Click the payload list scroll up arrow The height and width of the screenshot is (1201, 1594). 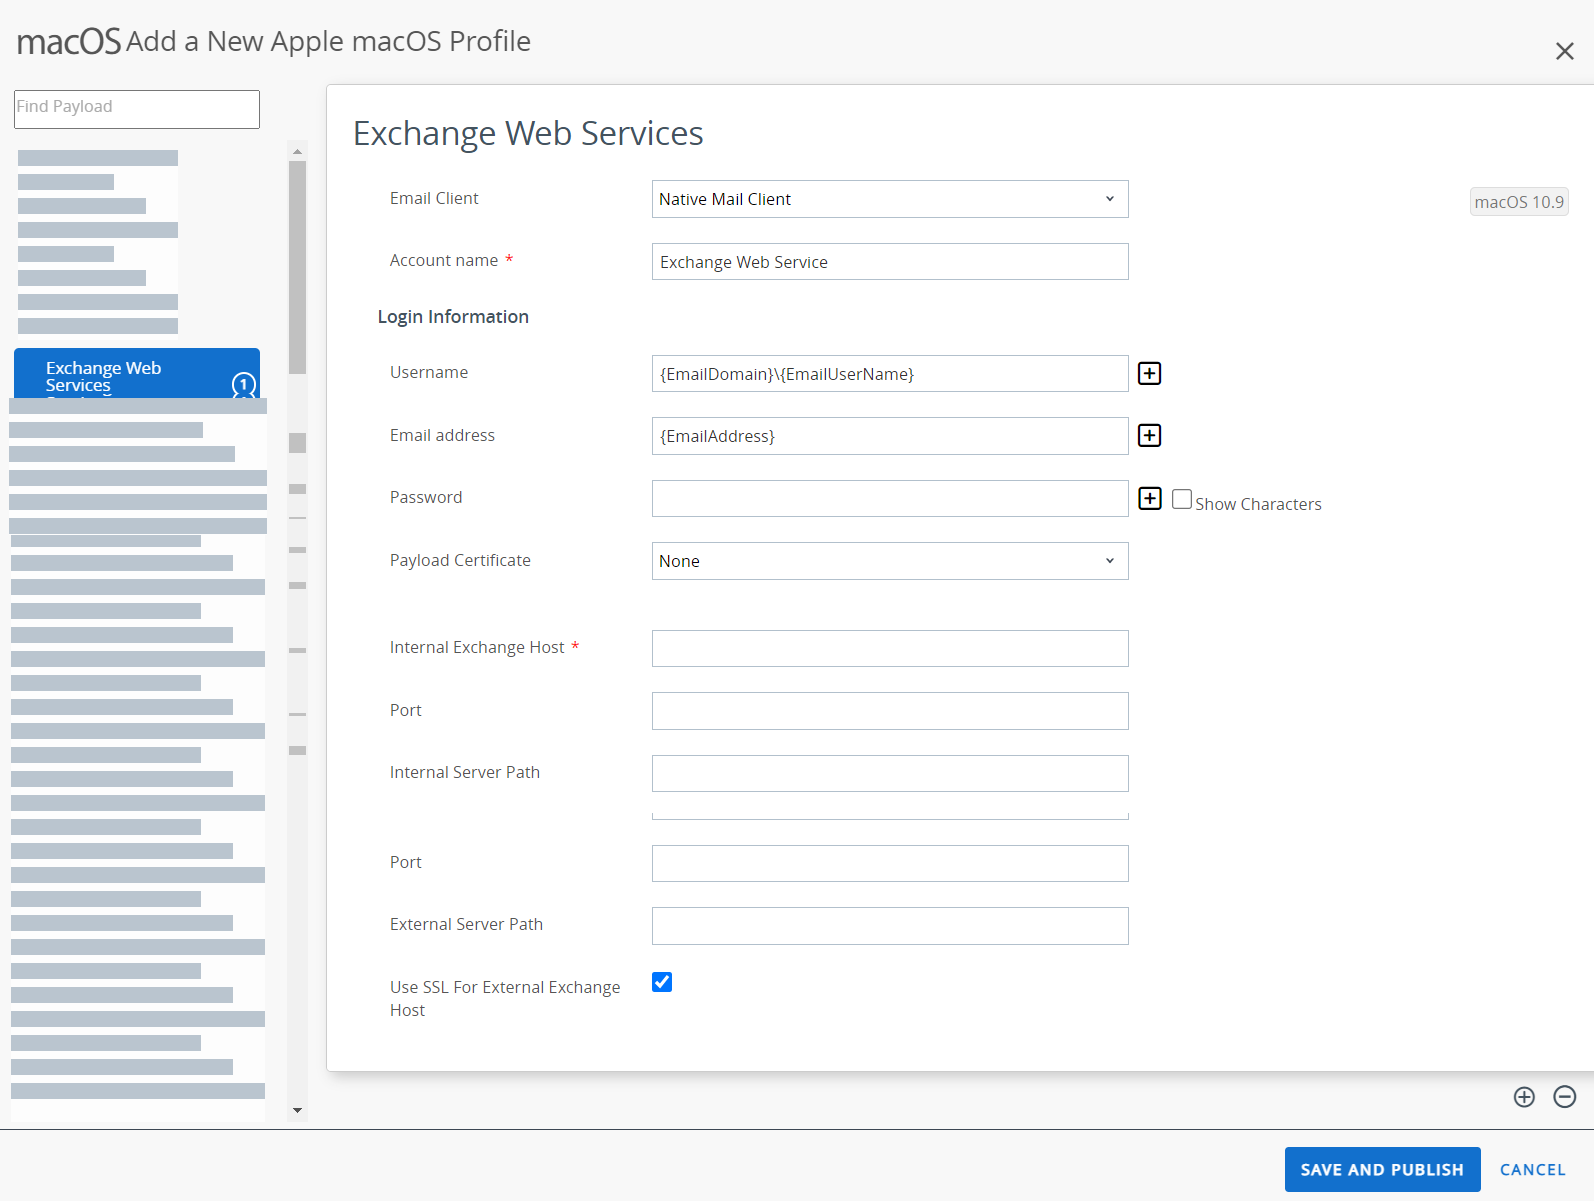coord(297,151)
